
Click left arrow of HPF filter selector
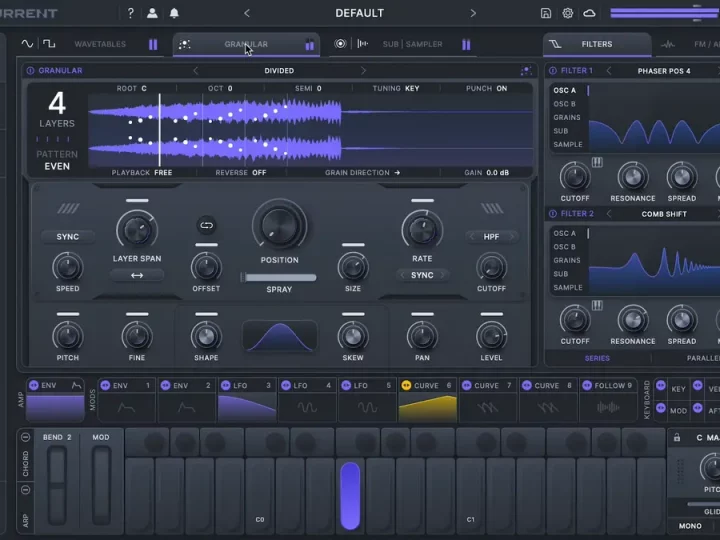point(472,236)
